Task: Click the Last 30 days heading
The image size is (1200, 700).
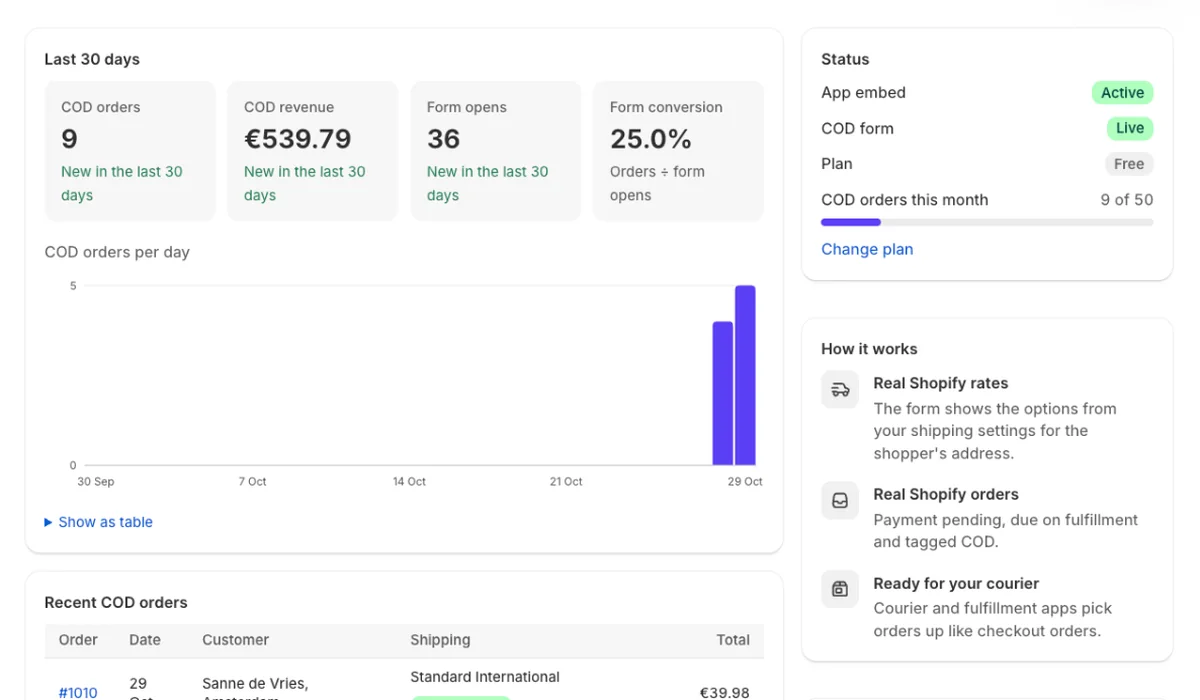Action: click(x=92, y=59)
